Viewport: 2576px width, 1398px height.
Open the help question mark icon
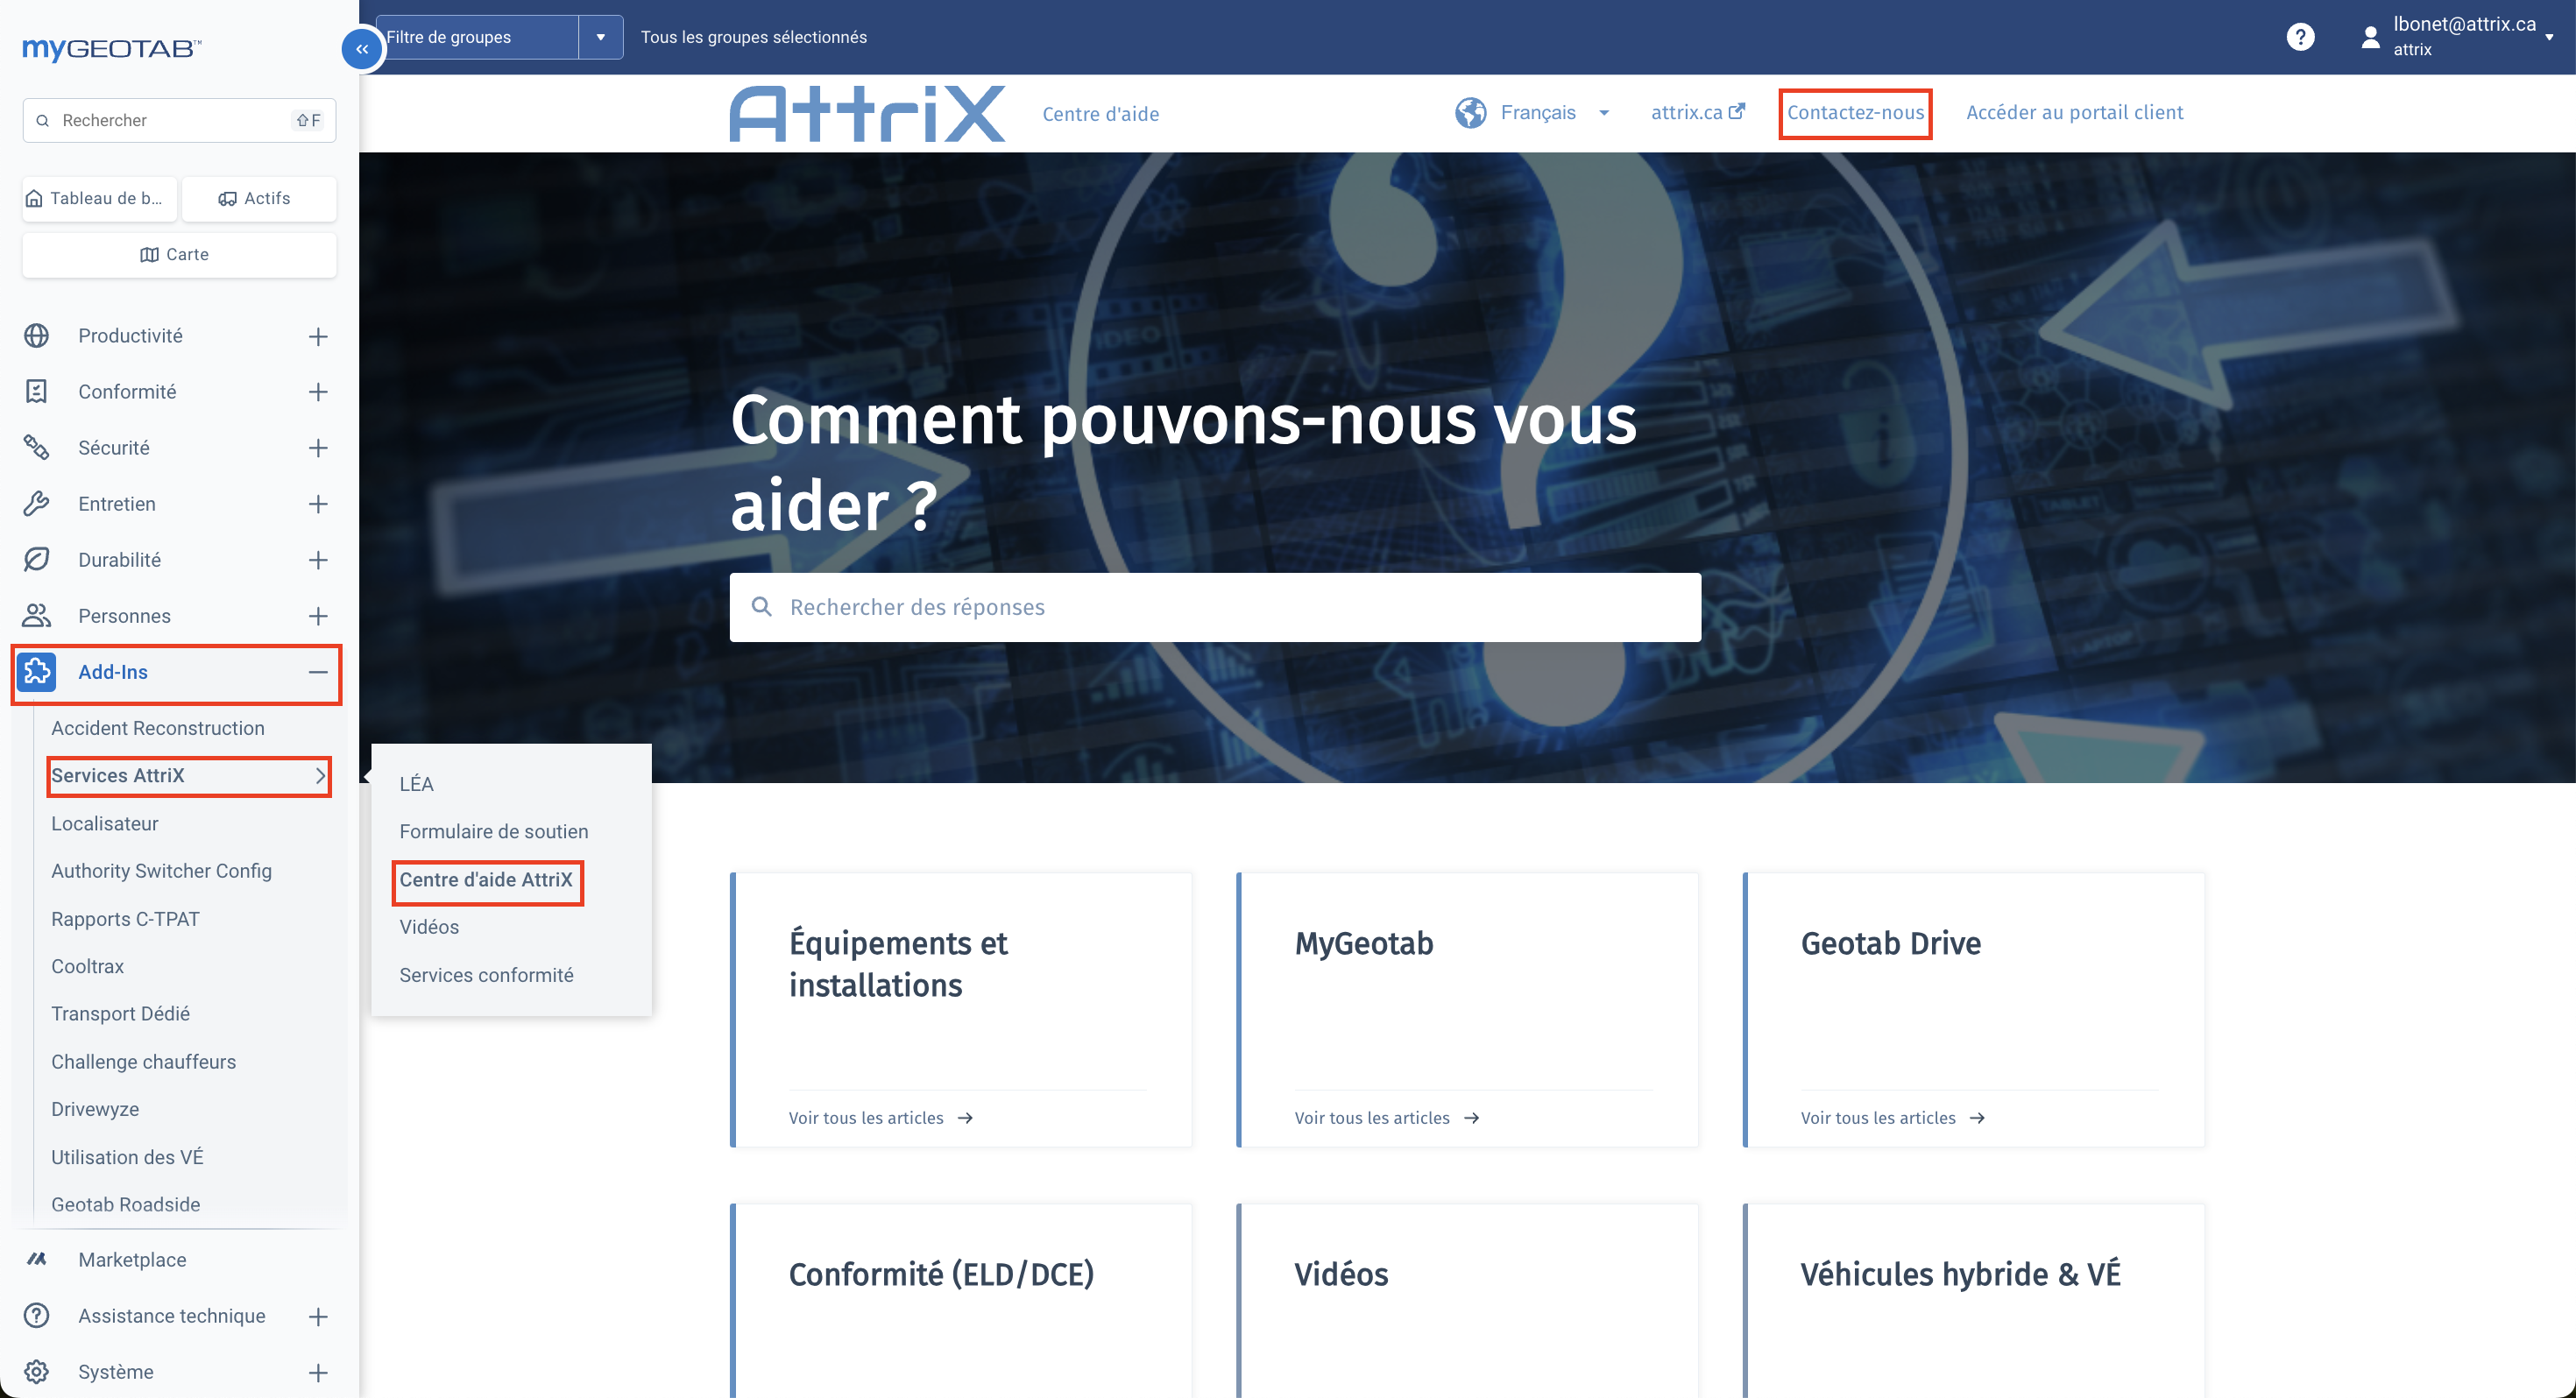click(x=2300, y=37)
